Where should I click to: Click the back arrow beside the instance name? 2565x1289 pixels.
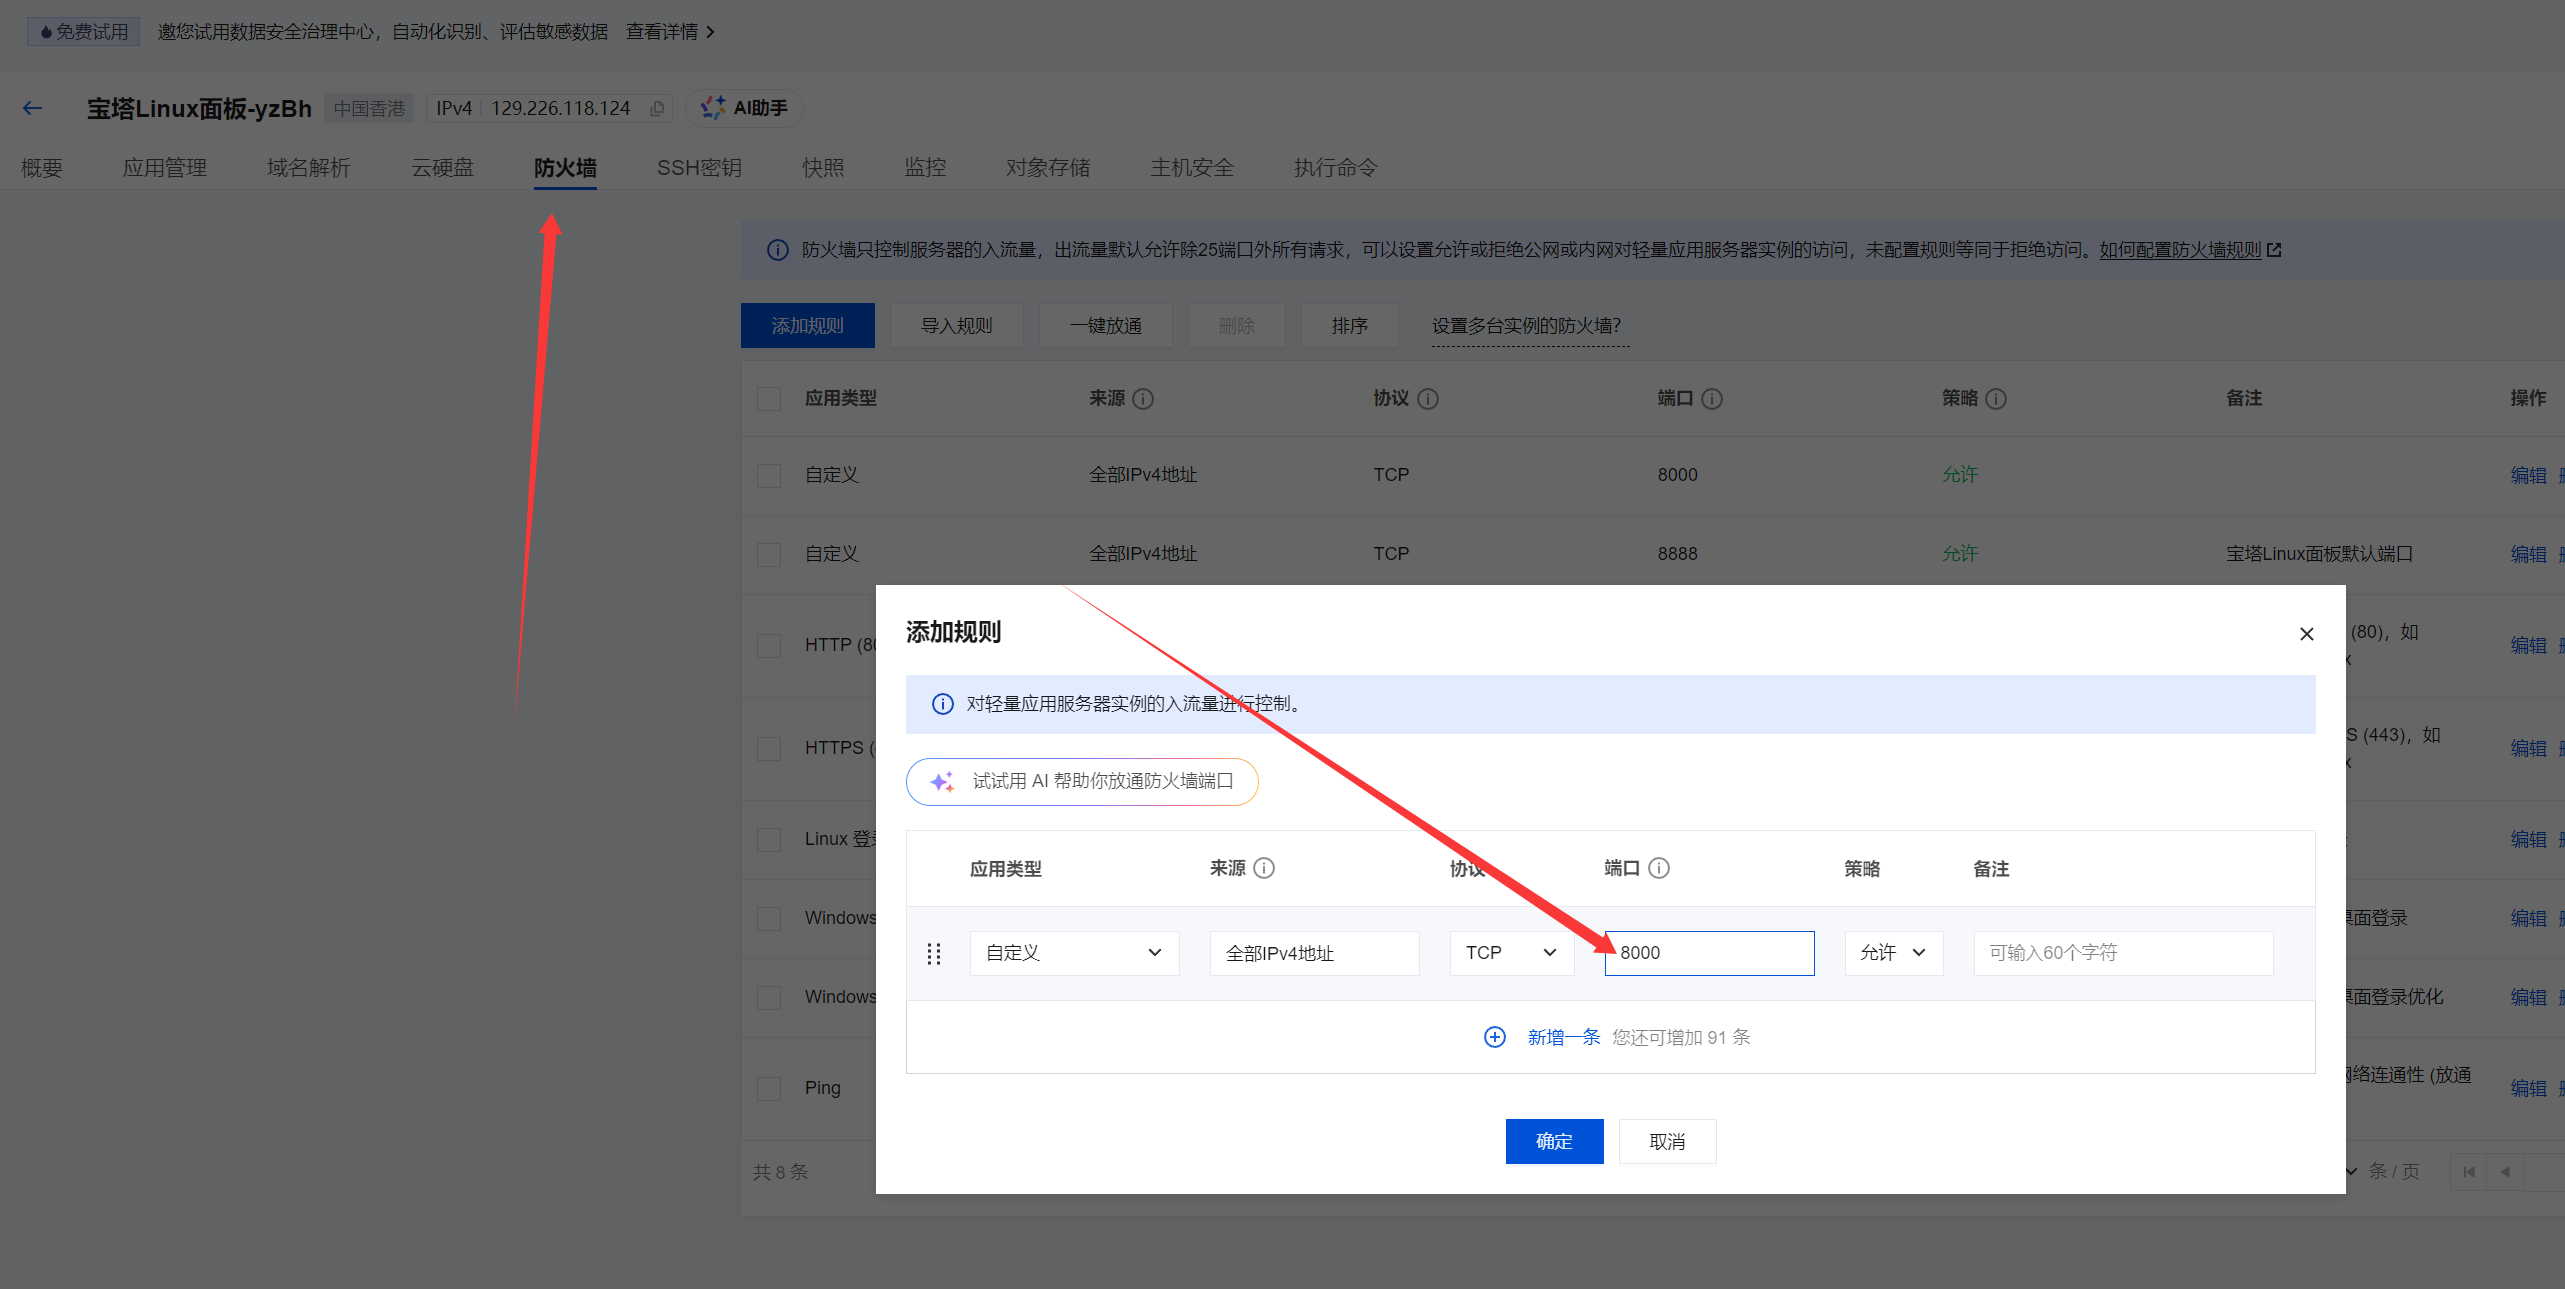point(32,108)
